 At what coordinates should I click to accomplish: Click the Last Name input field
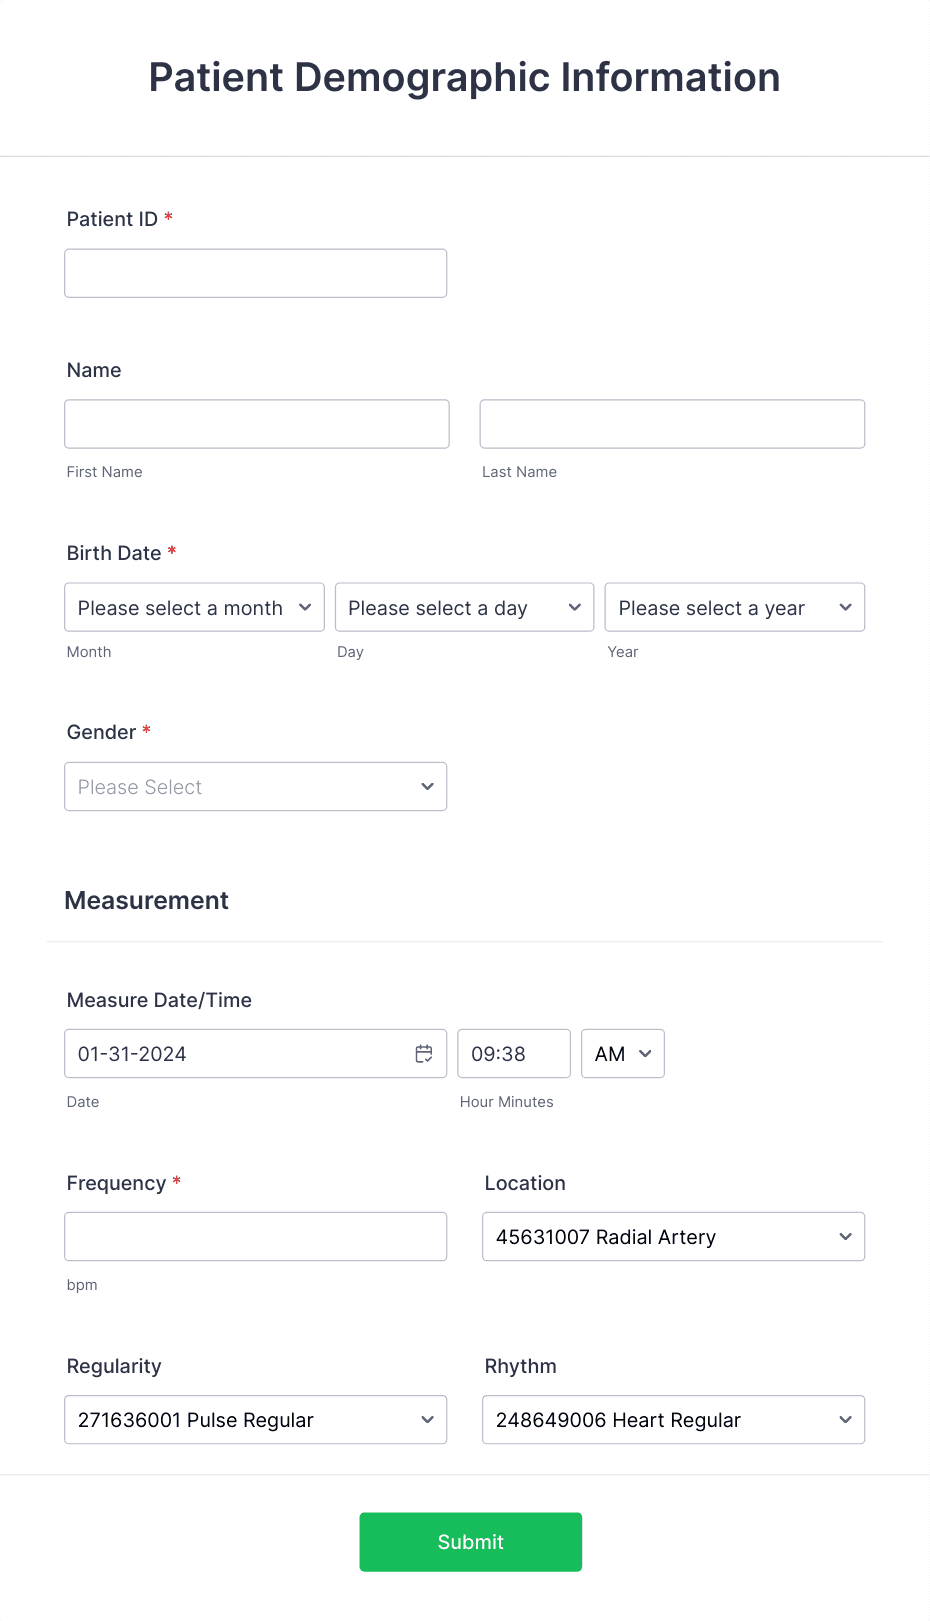pos(671,423)
